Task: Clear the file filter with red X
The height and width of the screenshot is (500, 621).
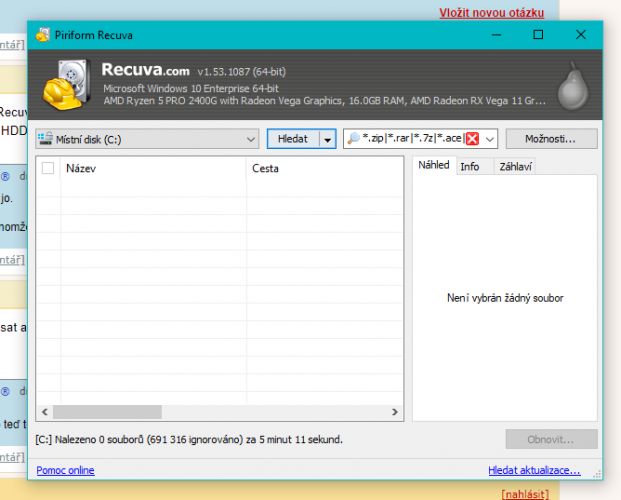Action: (472, 139)
